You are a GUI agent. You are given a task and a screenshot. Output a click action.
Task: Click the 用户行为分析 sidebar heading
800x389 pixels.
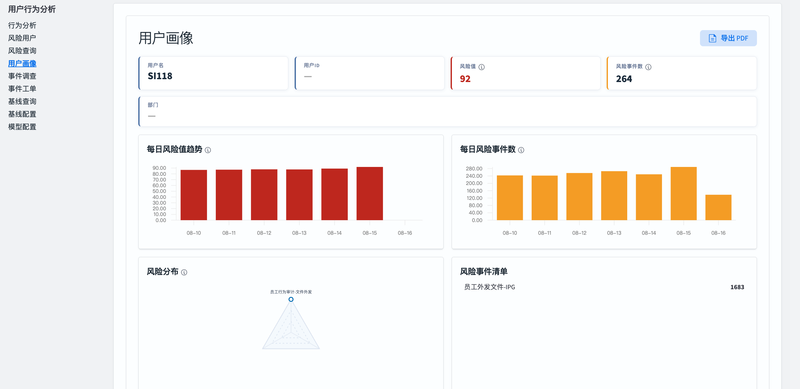tap(32, 9)
